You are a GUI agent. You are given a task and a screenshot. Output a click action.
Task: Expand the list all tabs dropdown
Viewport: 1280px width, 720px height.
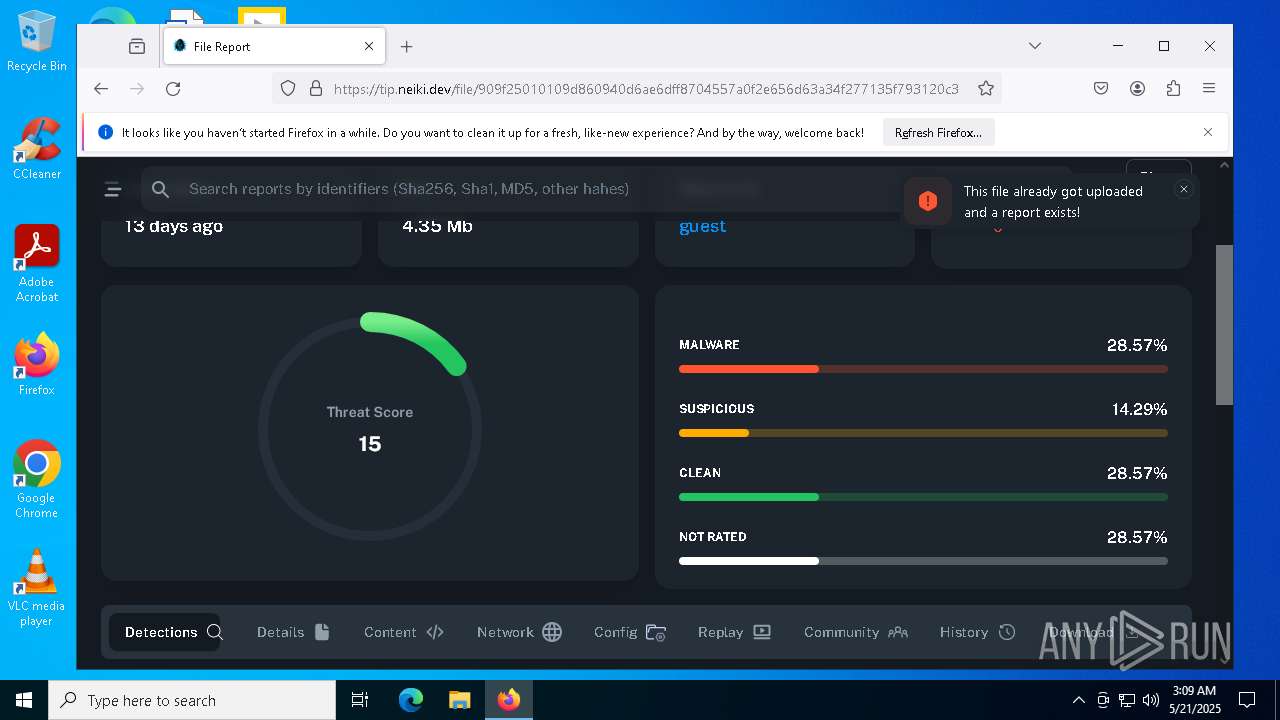coord(1035,46)
